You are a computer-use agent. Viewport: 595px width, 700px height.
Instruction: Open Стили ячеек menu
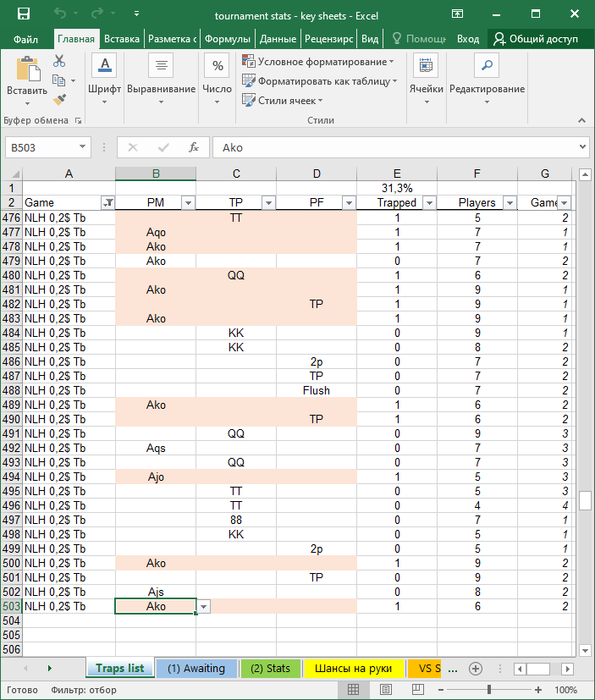tap(282, 100)
